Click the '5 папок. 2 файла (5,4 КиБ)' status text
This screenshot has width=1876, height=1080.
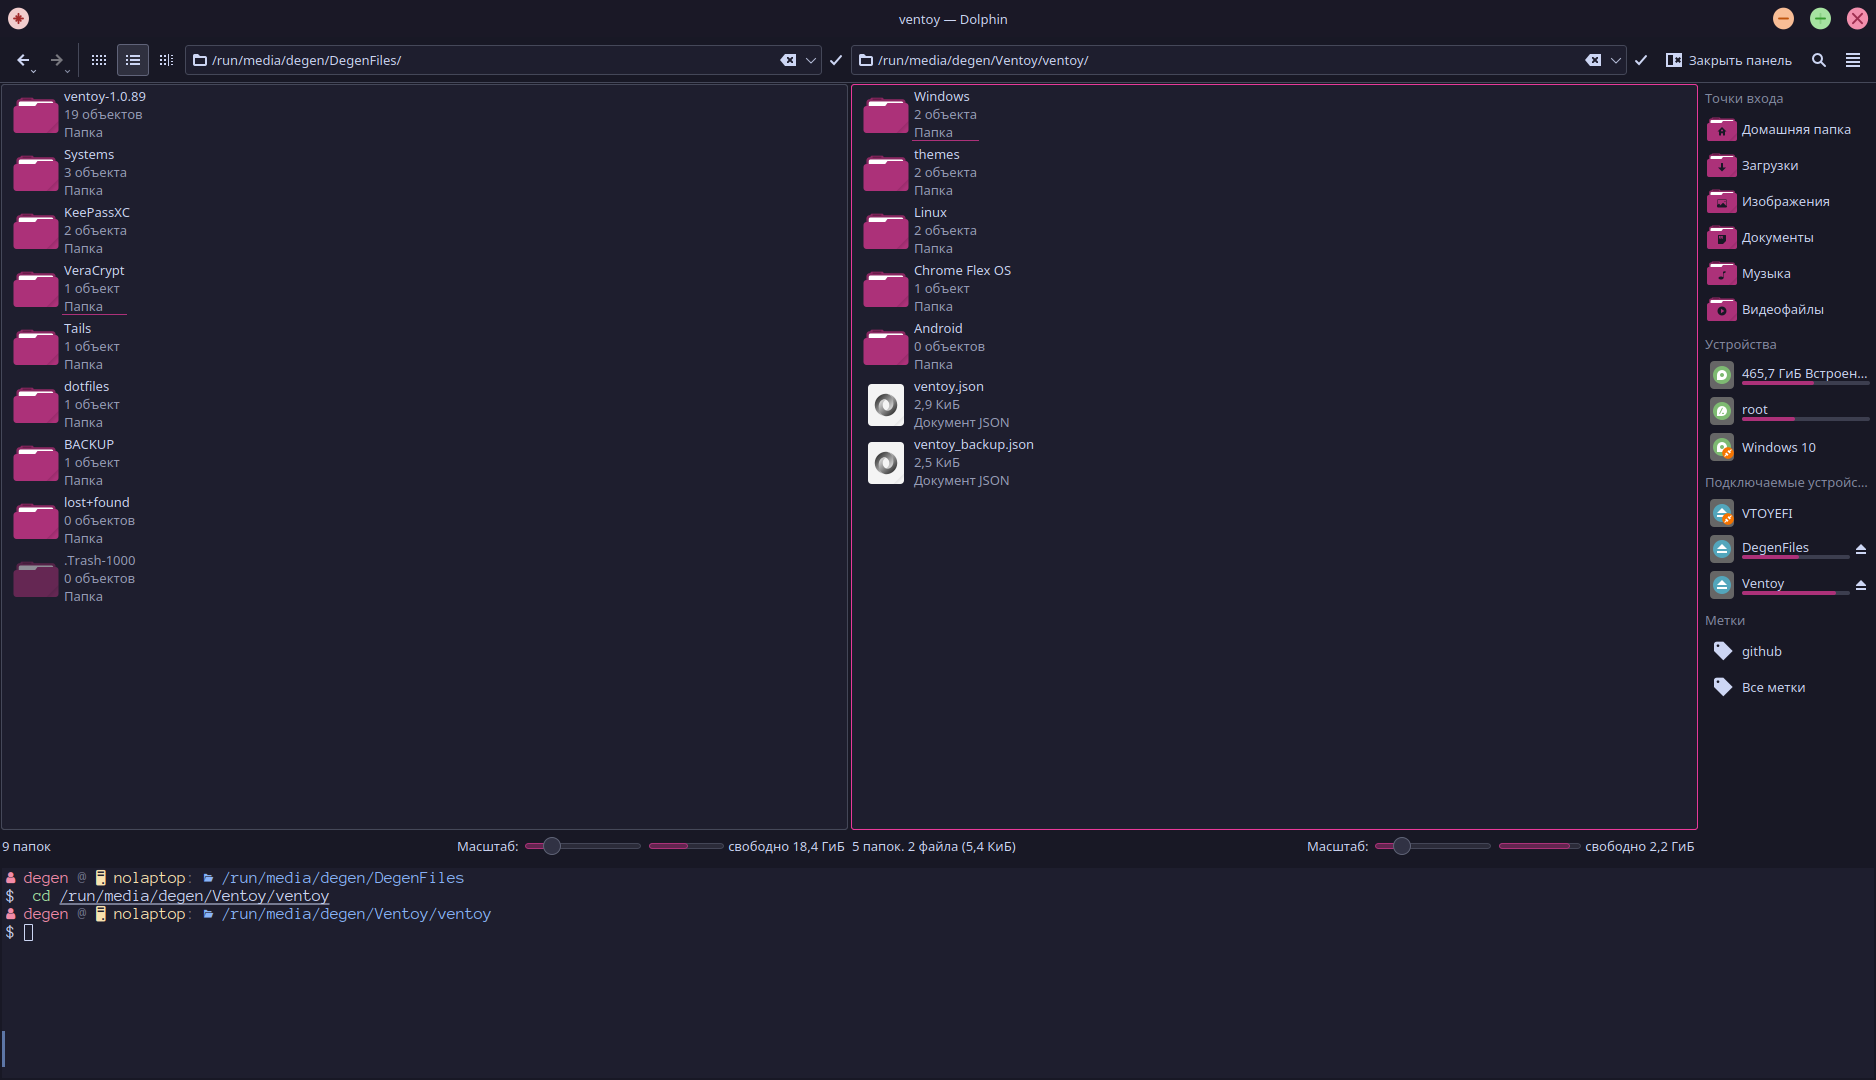click(934, 846)
